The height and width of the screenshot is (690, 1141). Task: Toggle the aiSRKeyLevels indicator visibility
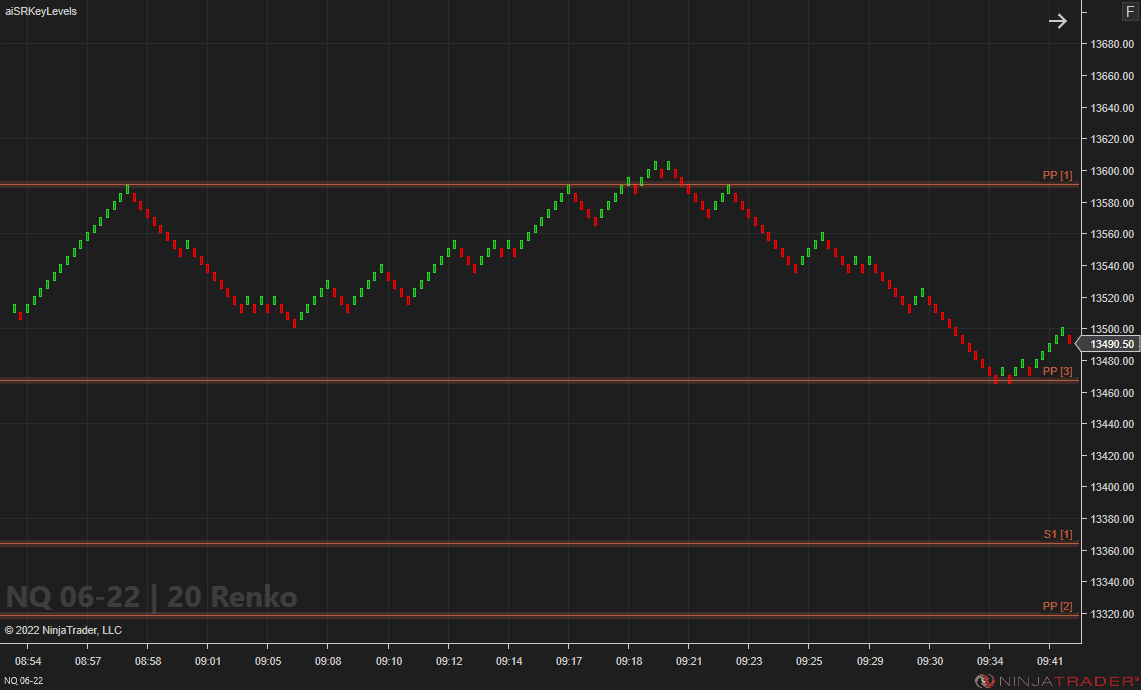pos(41,13)
